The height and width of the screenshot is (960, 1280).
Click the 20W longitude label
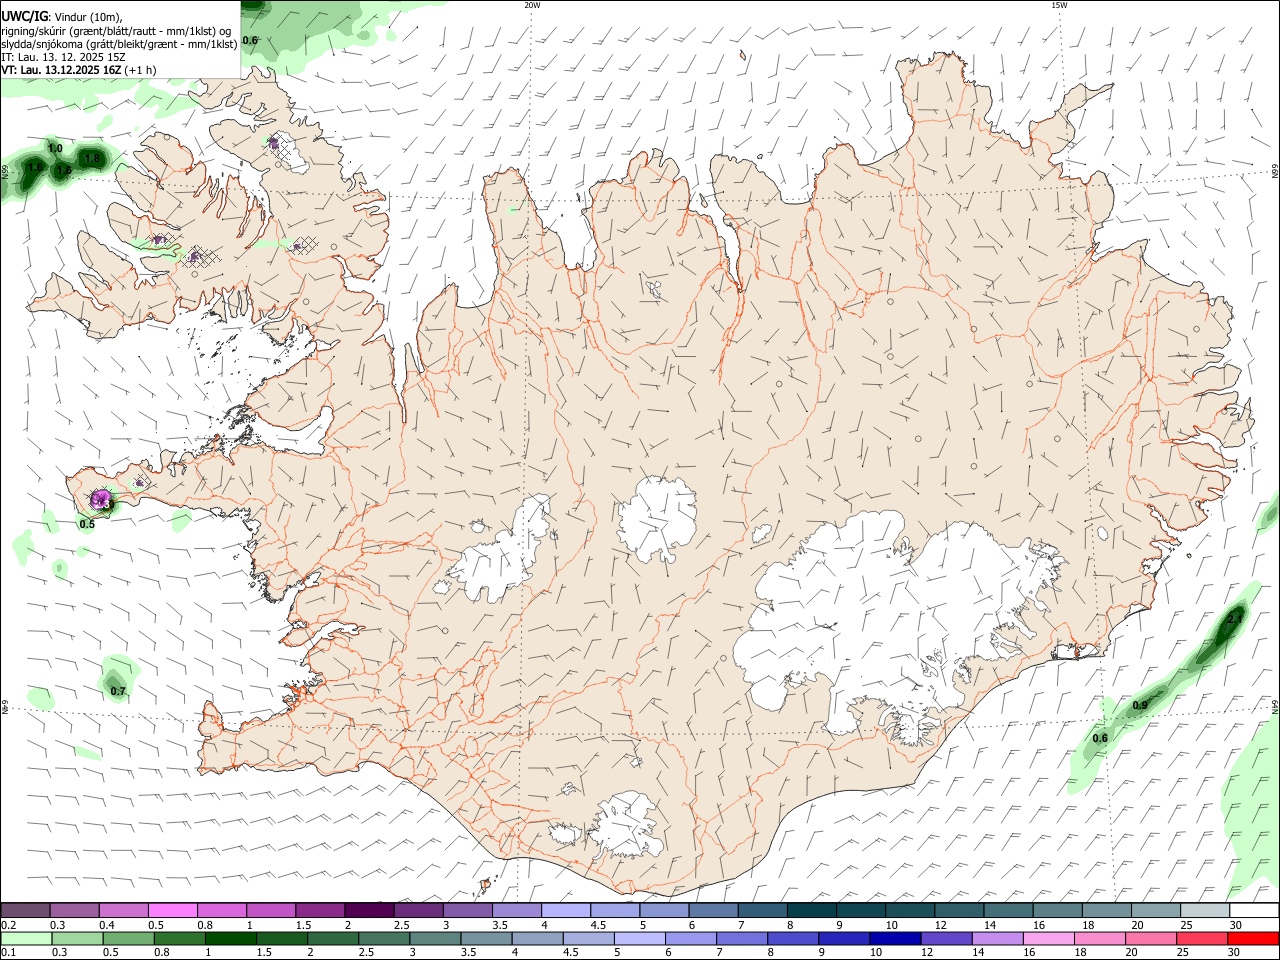(x=532, y=5)
